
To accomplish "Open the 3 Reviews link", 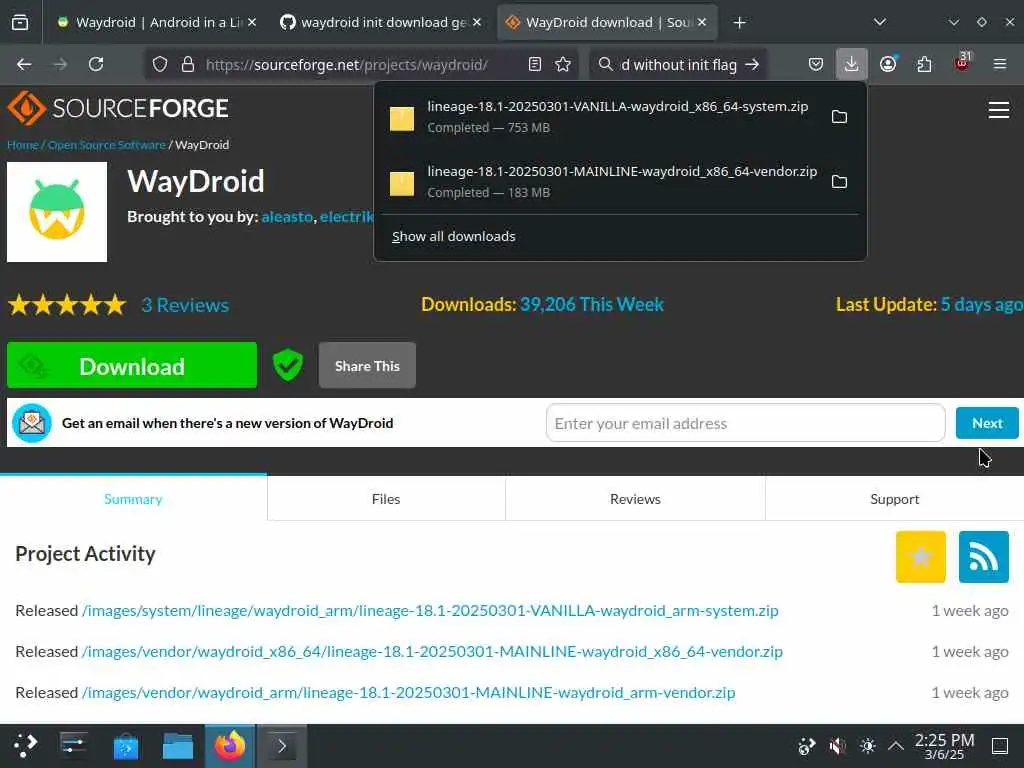I will point(185,305).
